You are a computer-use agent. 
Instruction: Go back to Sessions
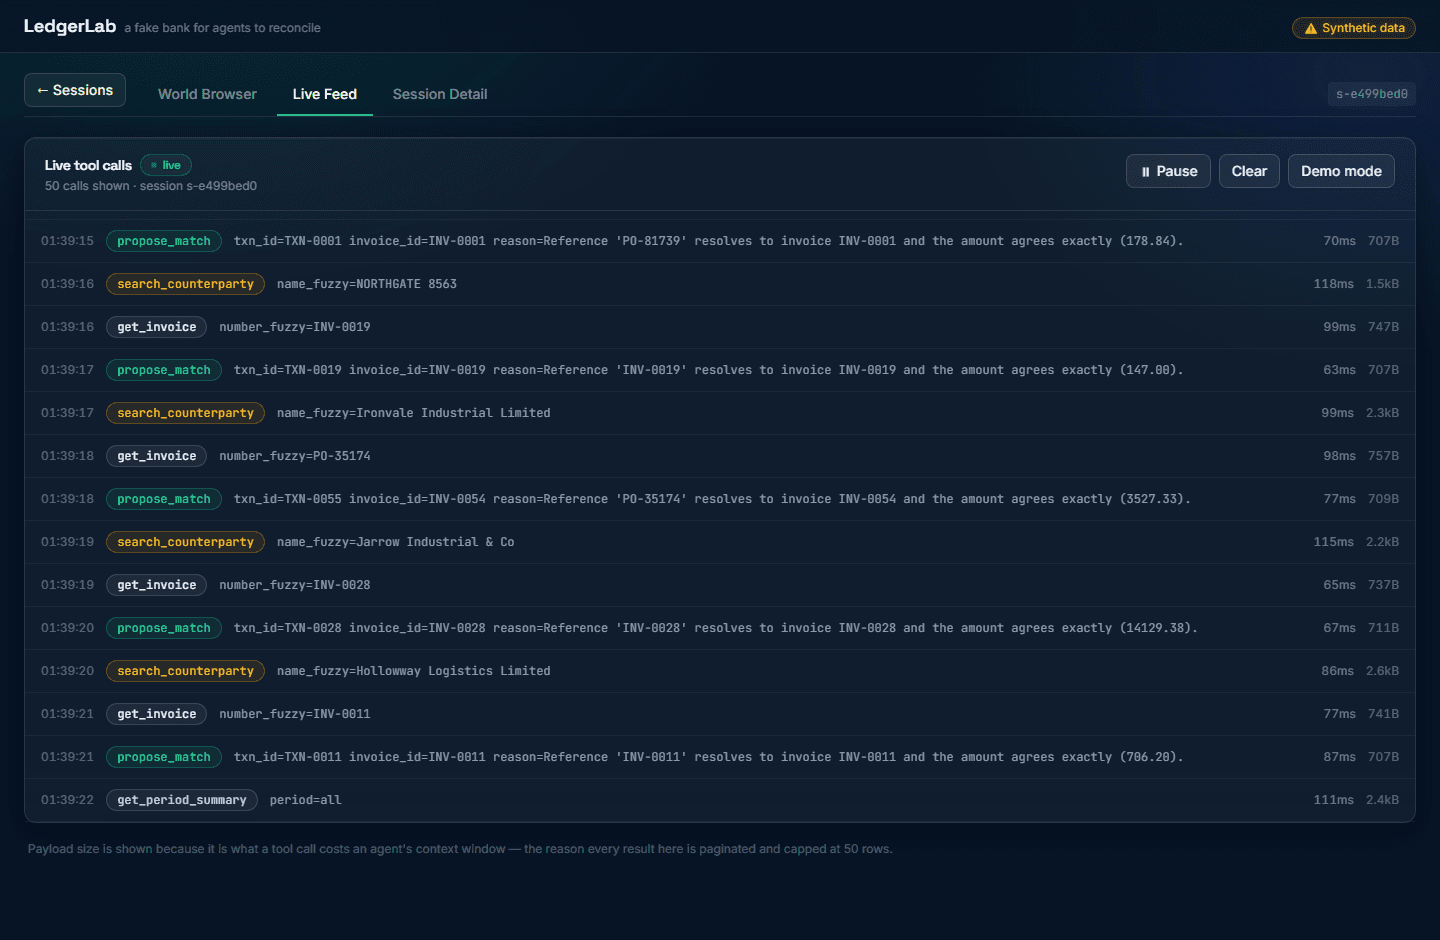pos(75,90)
